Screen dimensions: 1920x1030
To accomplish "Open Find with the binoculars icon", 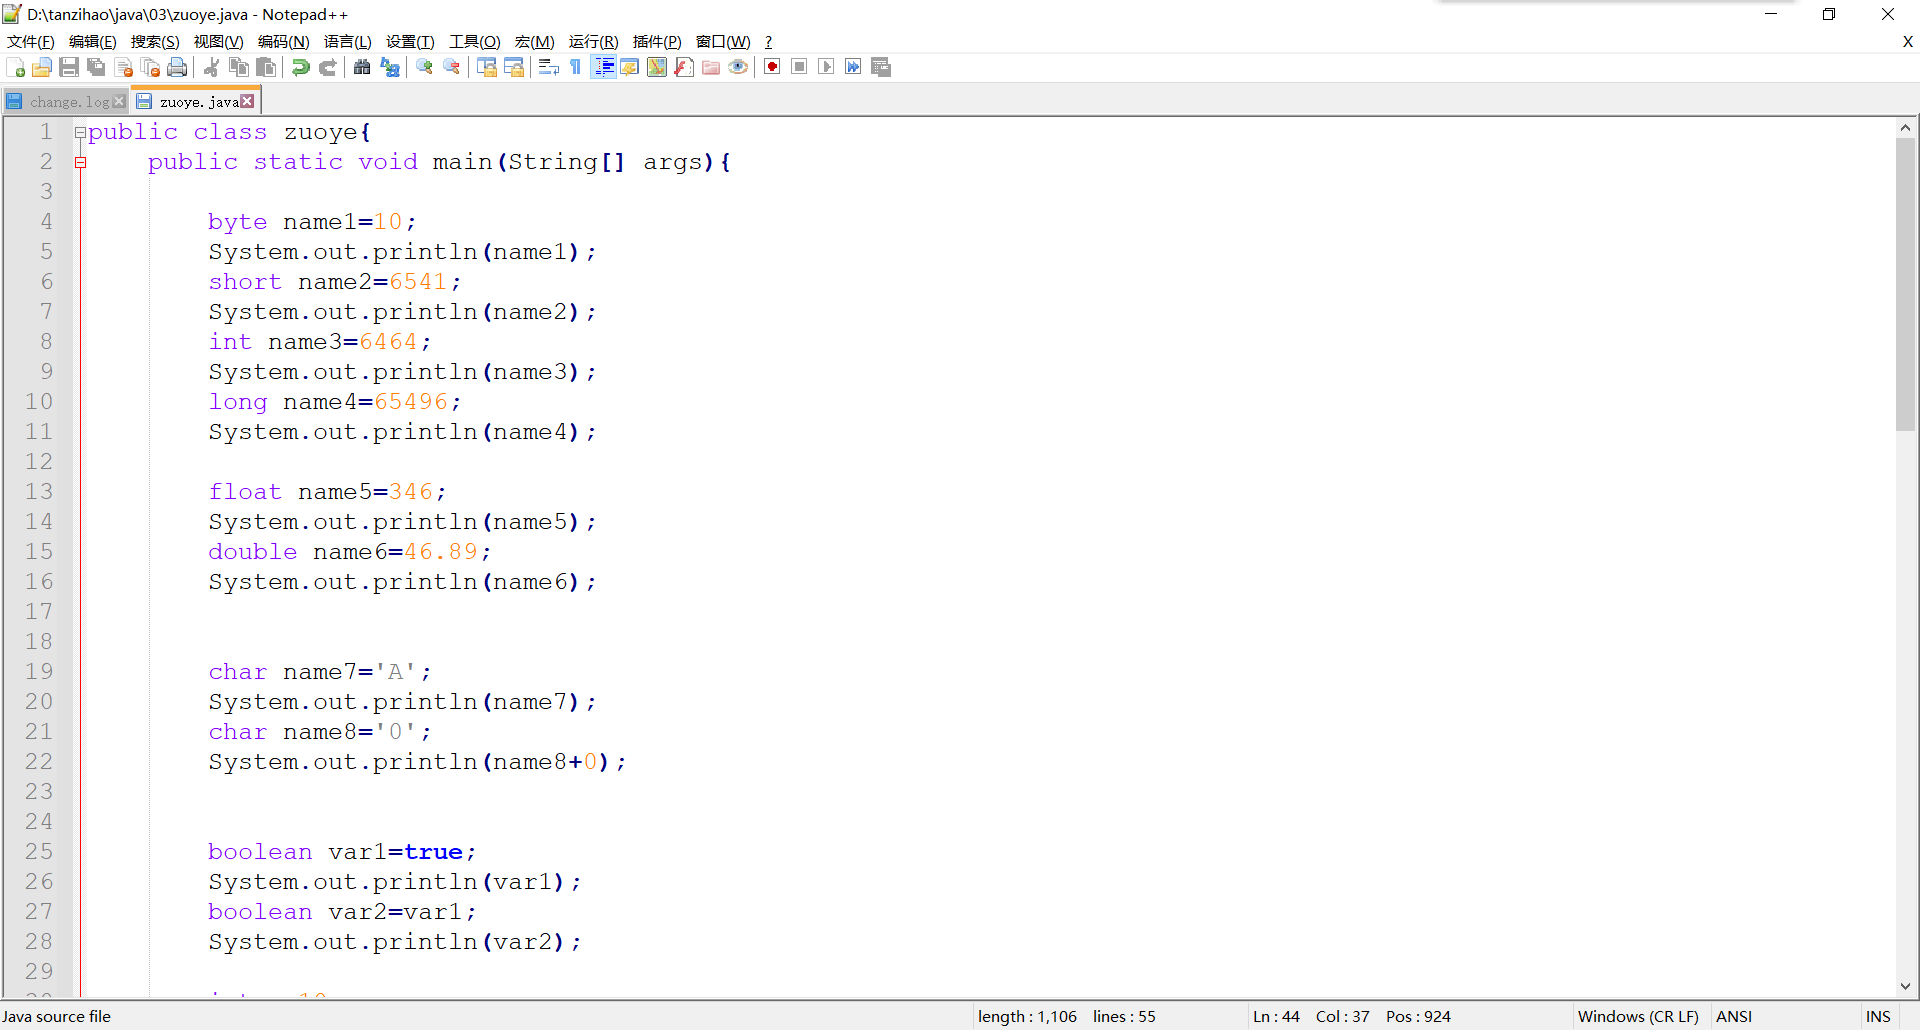I will (362, 67).
